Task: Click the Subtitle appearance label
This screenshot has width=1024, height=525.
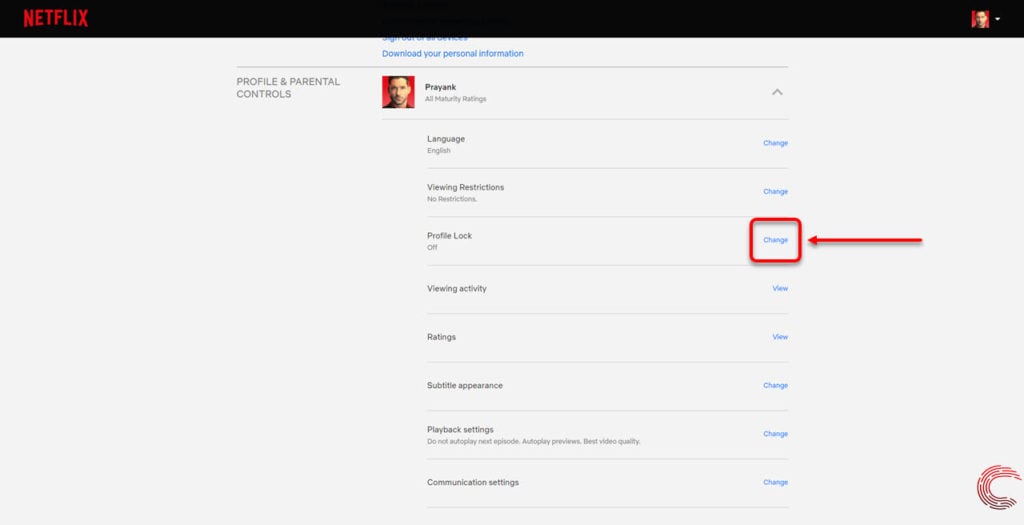Action: (x=465, y=385)
